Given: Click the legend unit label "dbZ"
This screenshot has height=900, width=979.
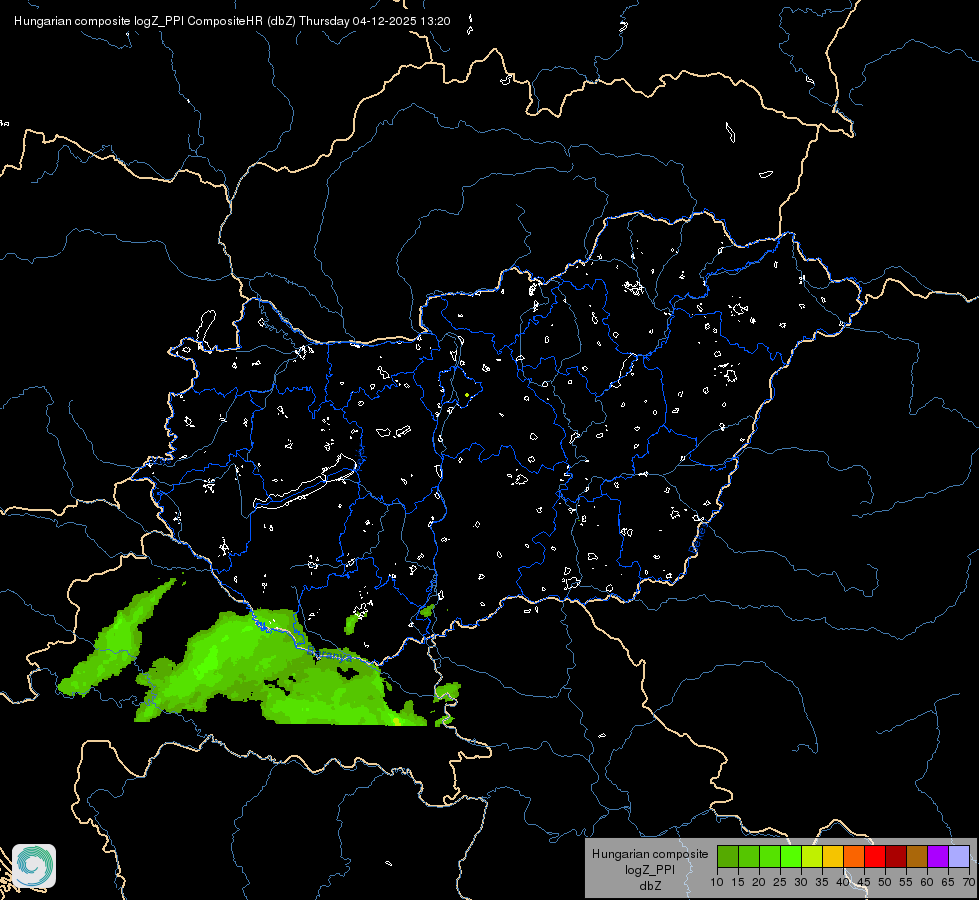Looking at the screenshot, I should point(650,886).
